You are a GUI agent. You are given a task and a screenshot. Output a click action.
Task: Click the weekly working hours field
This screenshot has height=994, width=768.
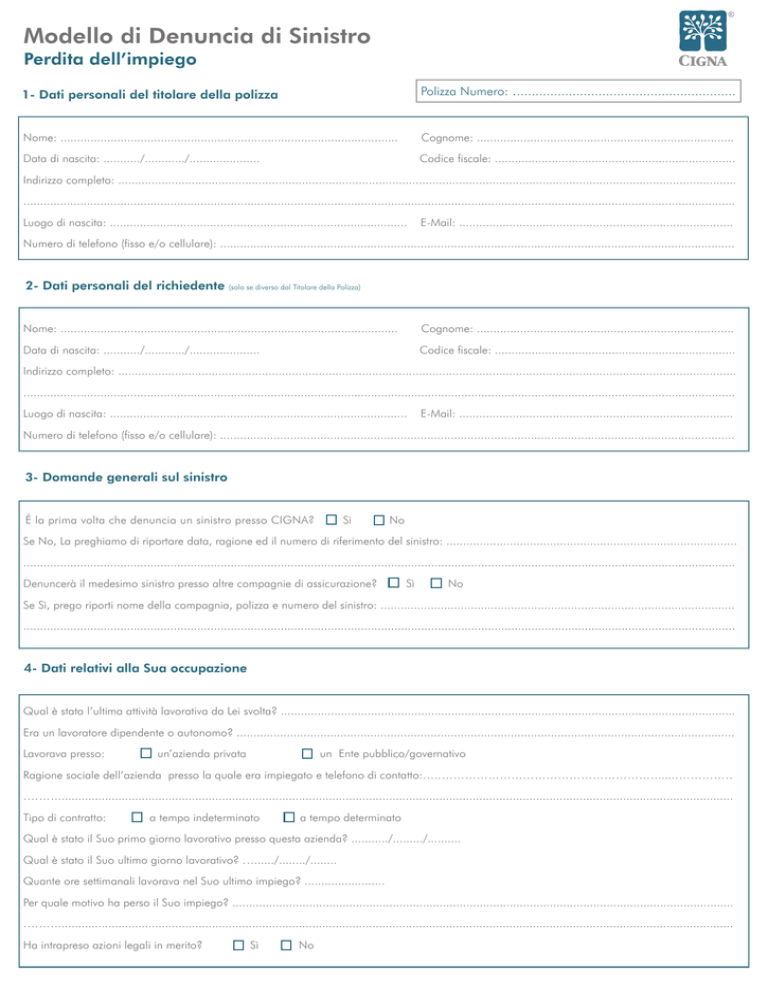tap(343, 882)
